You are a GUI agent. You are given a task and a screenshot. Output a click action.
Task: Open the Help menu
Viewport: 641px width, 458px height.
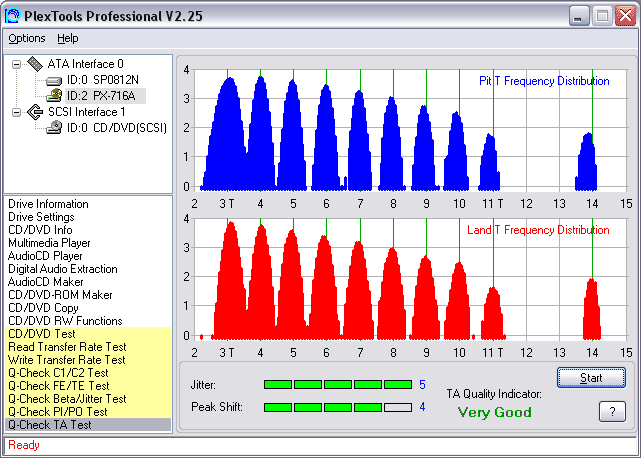(67, 38)
